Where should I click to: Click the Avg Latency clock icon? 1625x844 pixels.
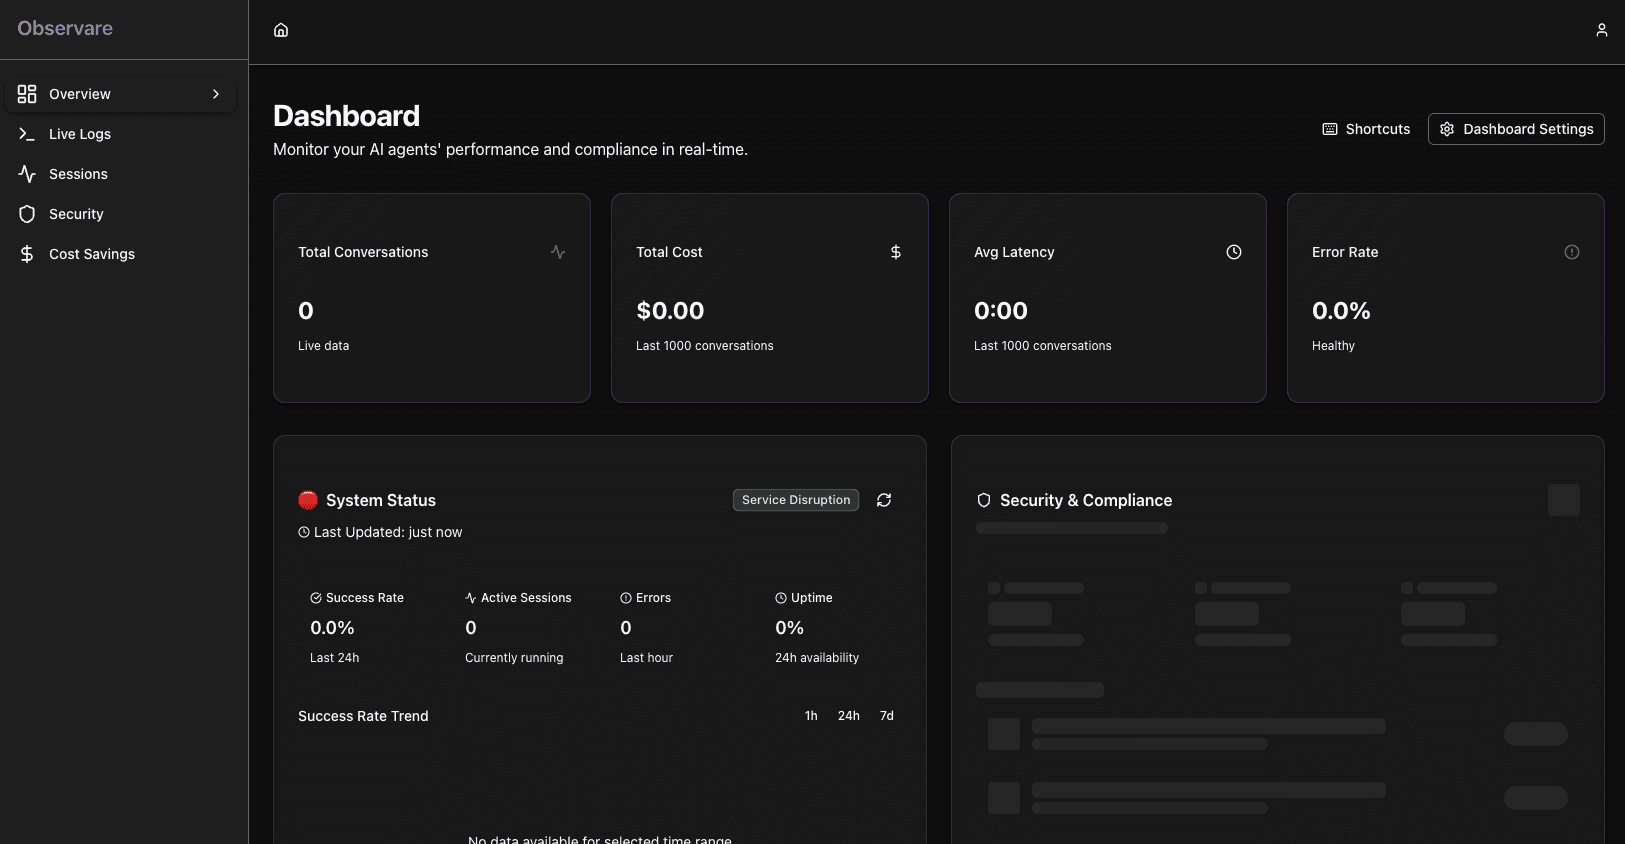[x=1234, y=252]
